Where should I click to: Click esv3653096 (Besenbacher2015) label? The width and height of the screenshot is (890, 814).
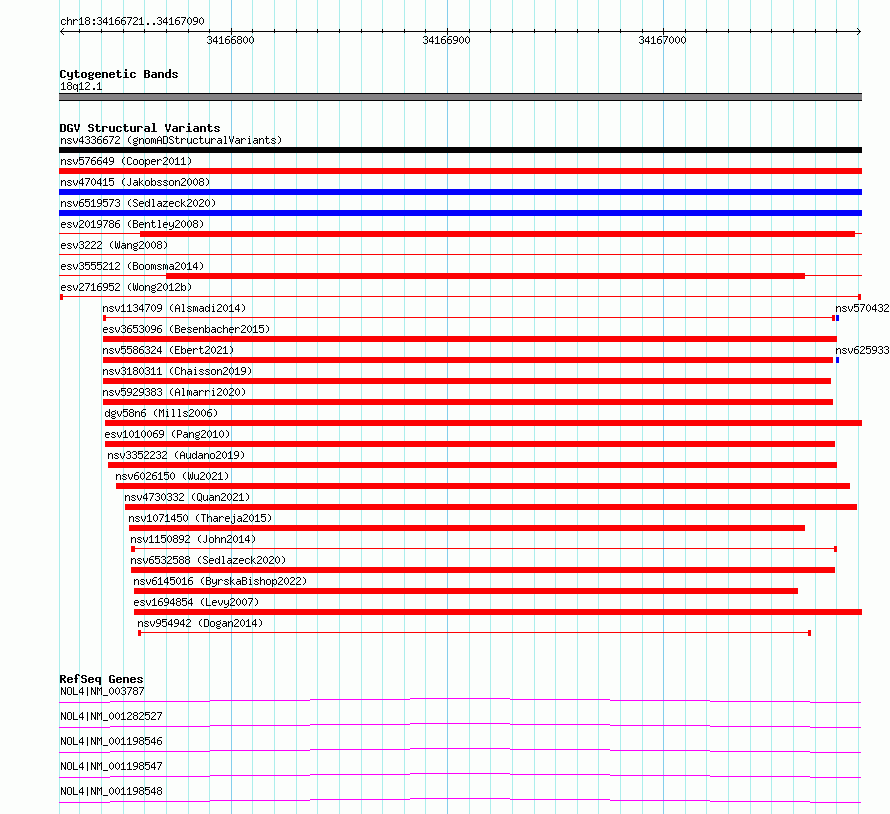click(186, 329)
